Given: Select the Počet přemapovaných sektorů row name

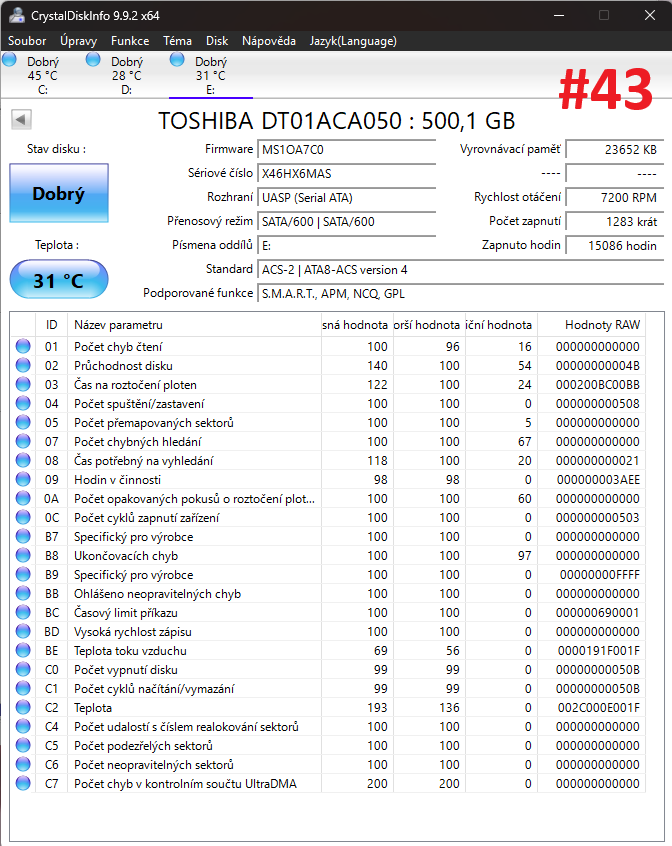Looking at the screenshot, I should 154,422.
